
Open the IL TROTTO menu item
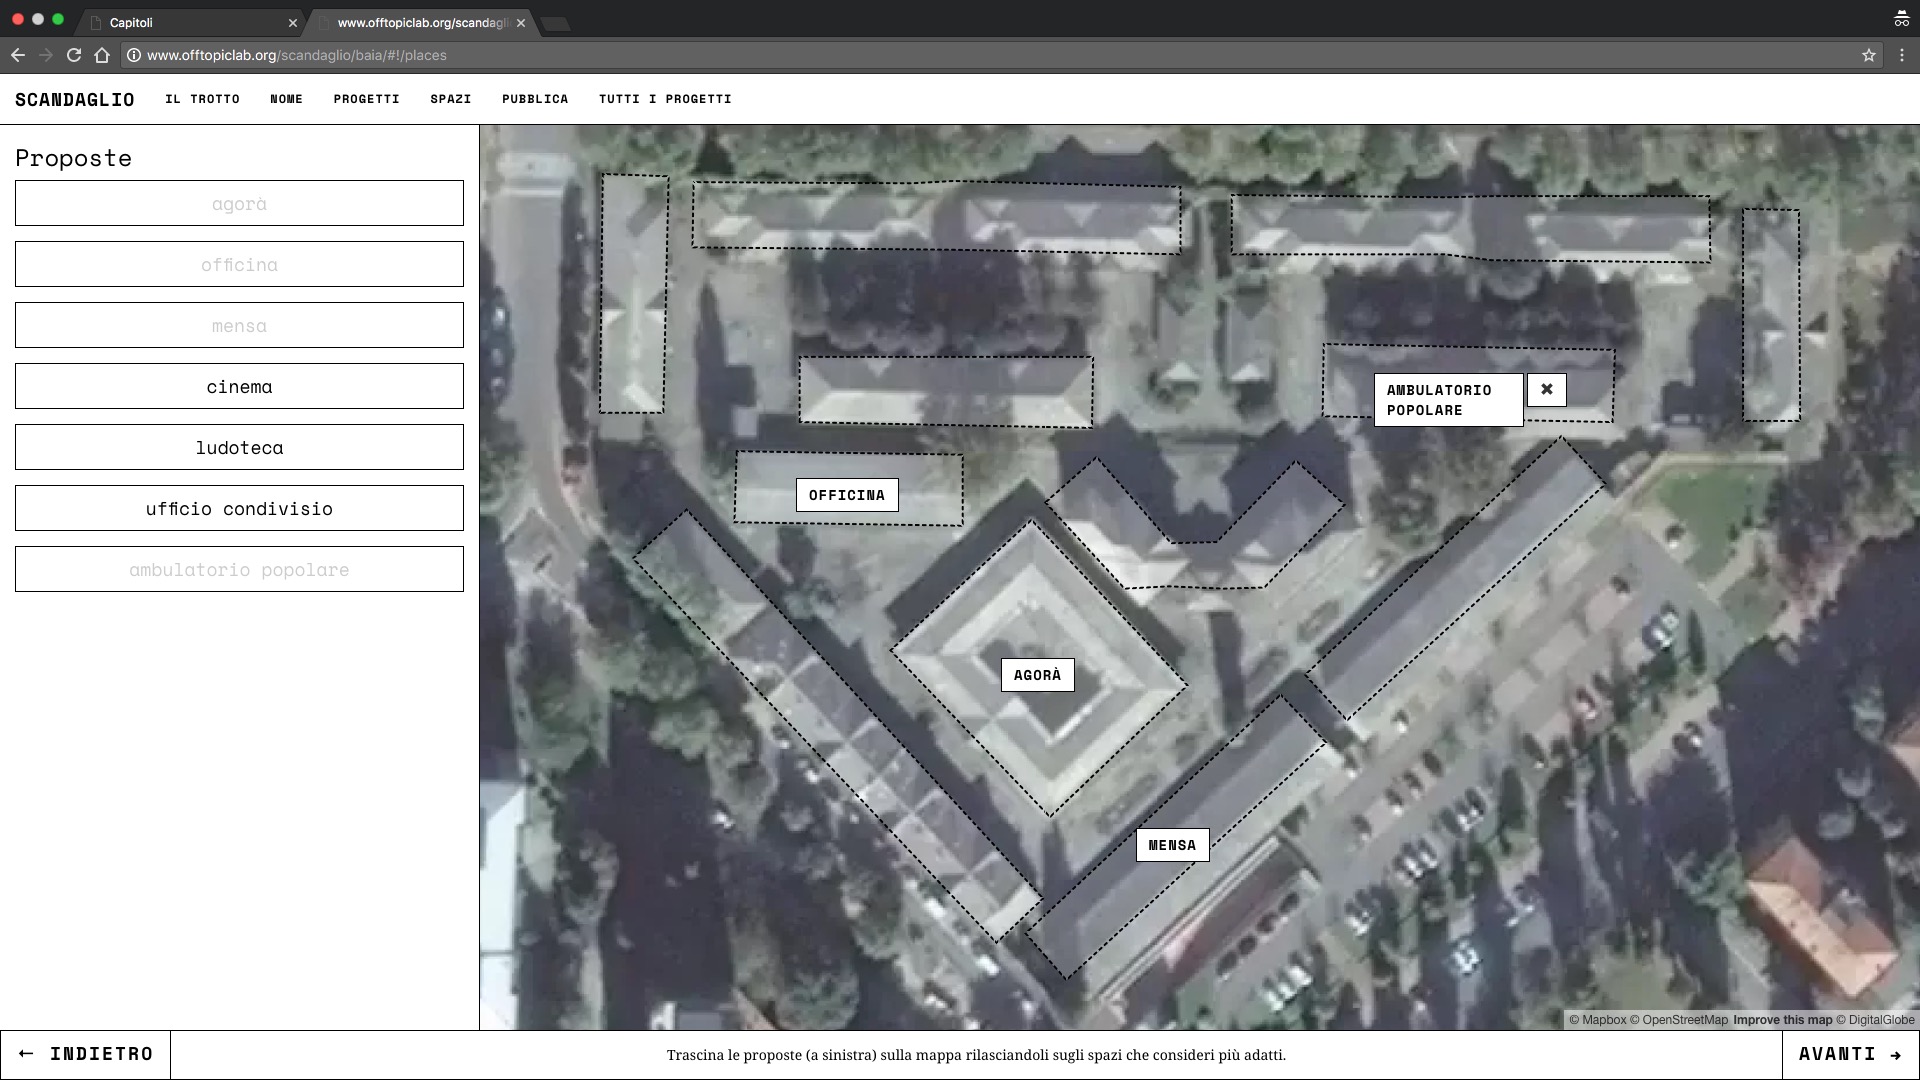coord(202,99)
